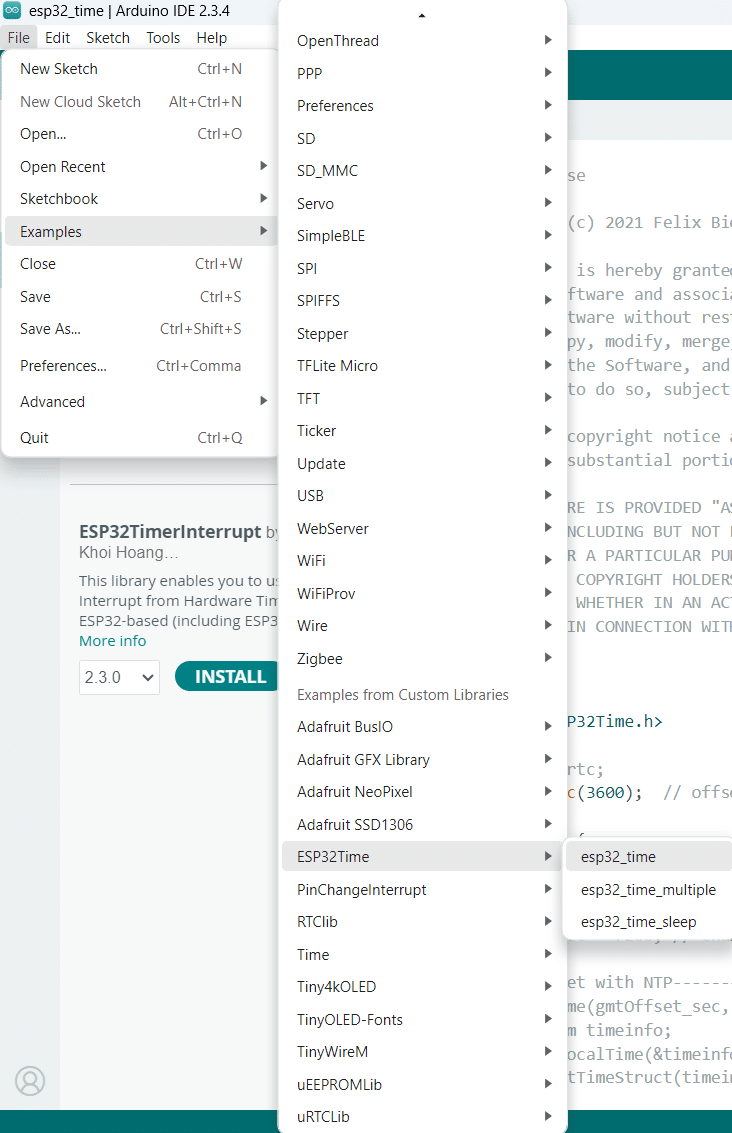The height and width of the screenshot is (1133, 732).
Task: Expand RTClib examples
Action: pos(422,922)
